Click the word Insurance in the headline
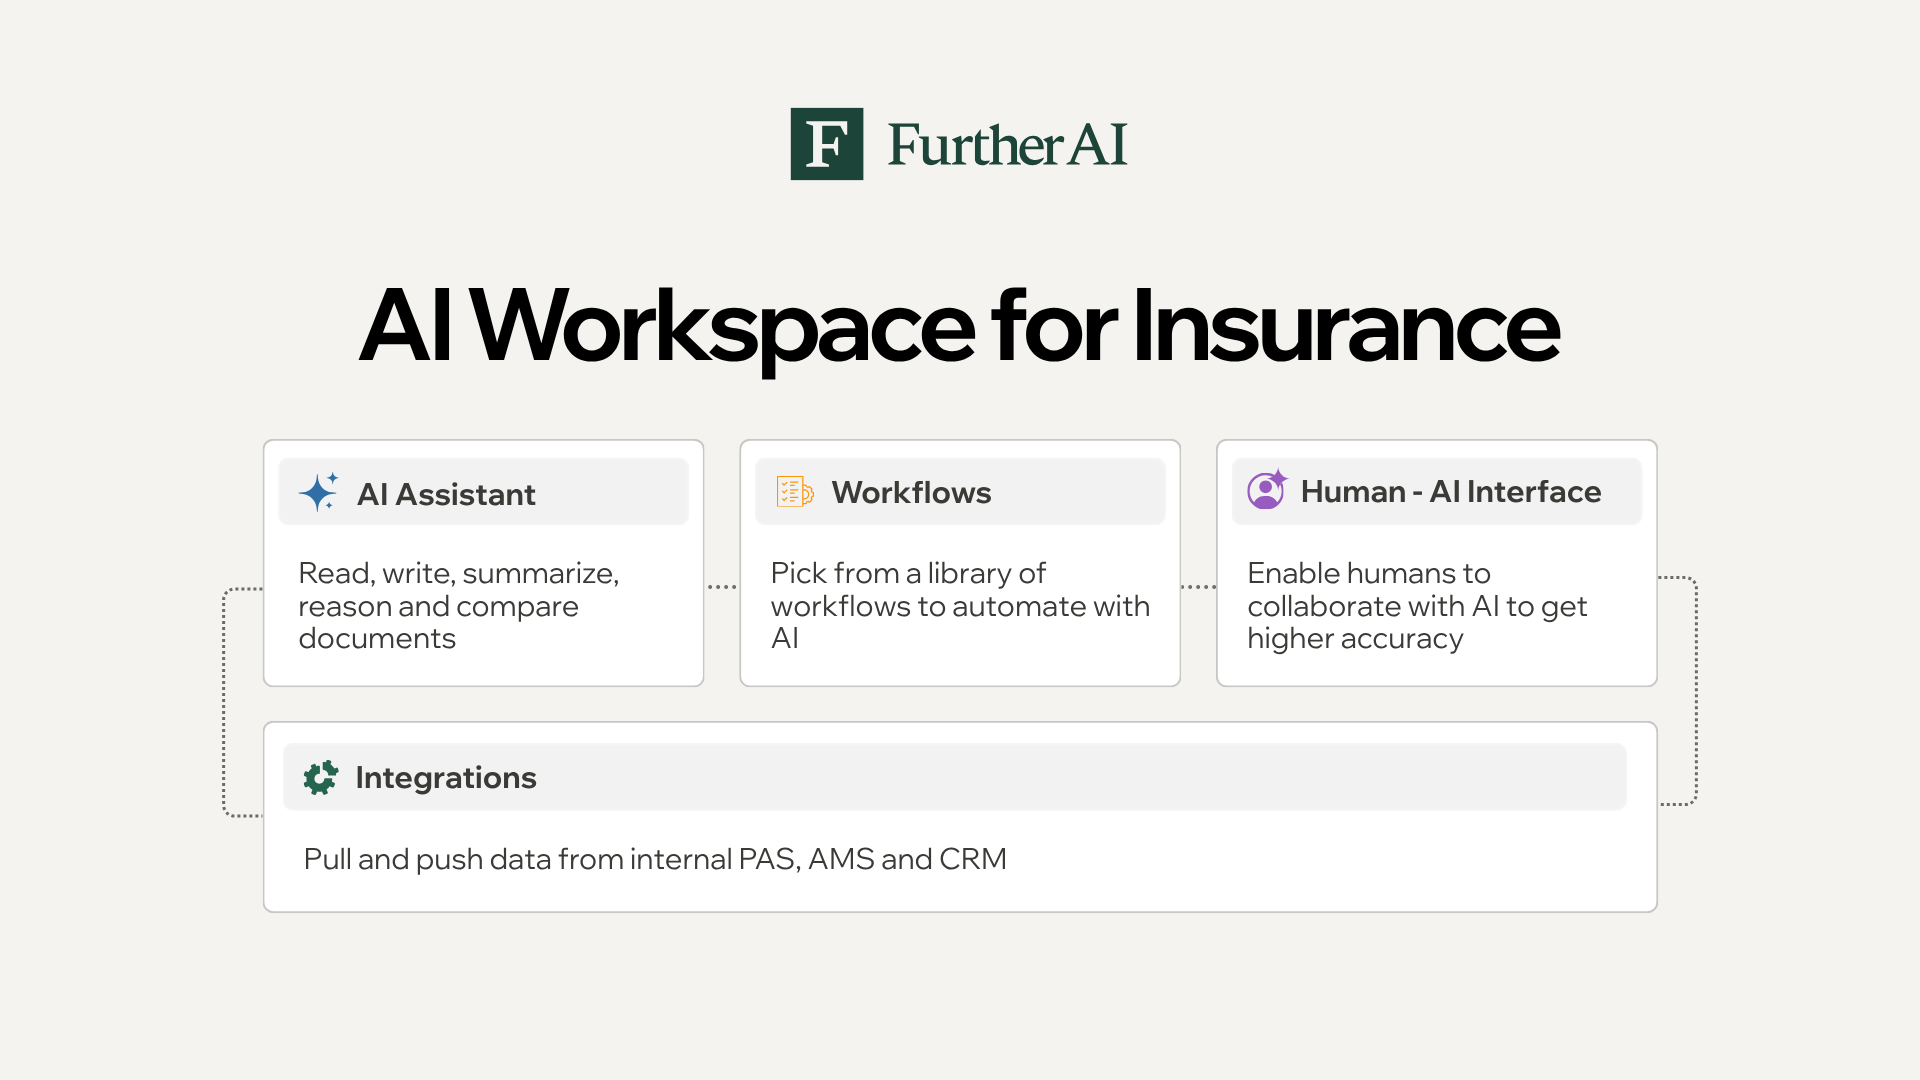This screenshot has width=1920, height=1080. tap(1344, 326)
